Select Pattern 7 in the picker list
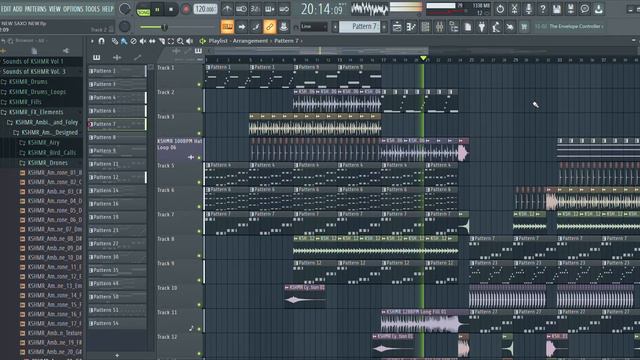640x360 pixels. (x=117, y=124)
